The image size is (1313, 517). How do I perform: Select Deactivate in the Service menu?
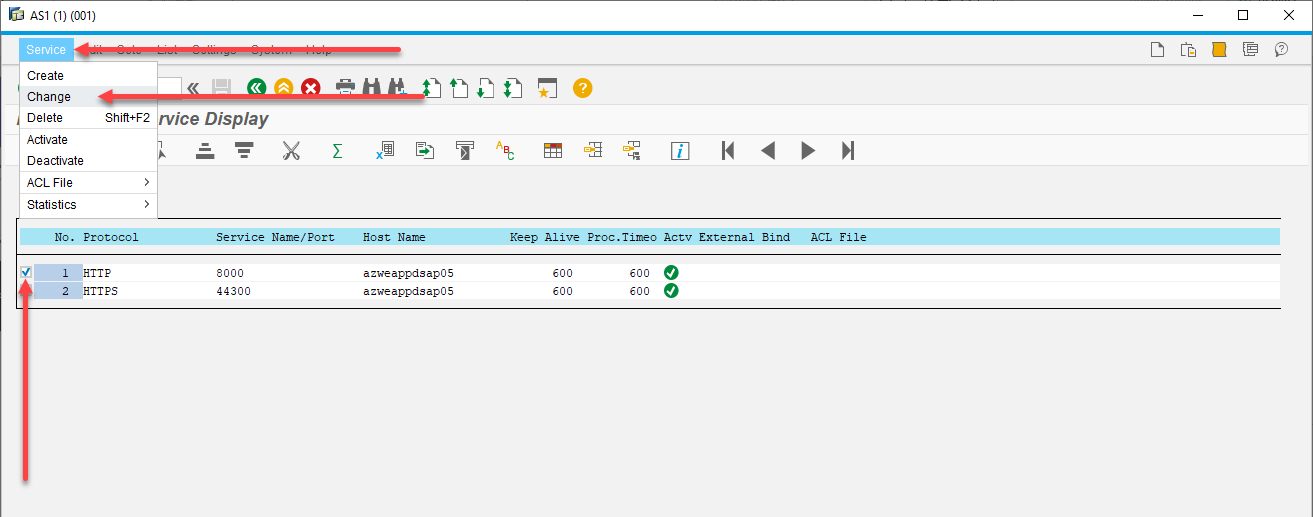click(x=55, y=161)
